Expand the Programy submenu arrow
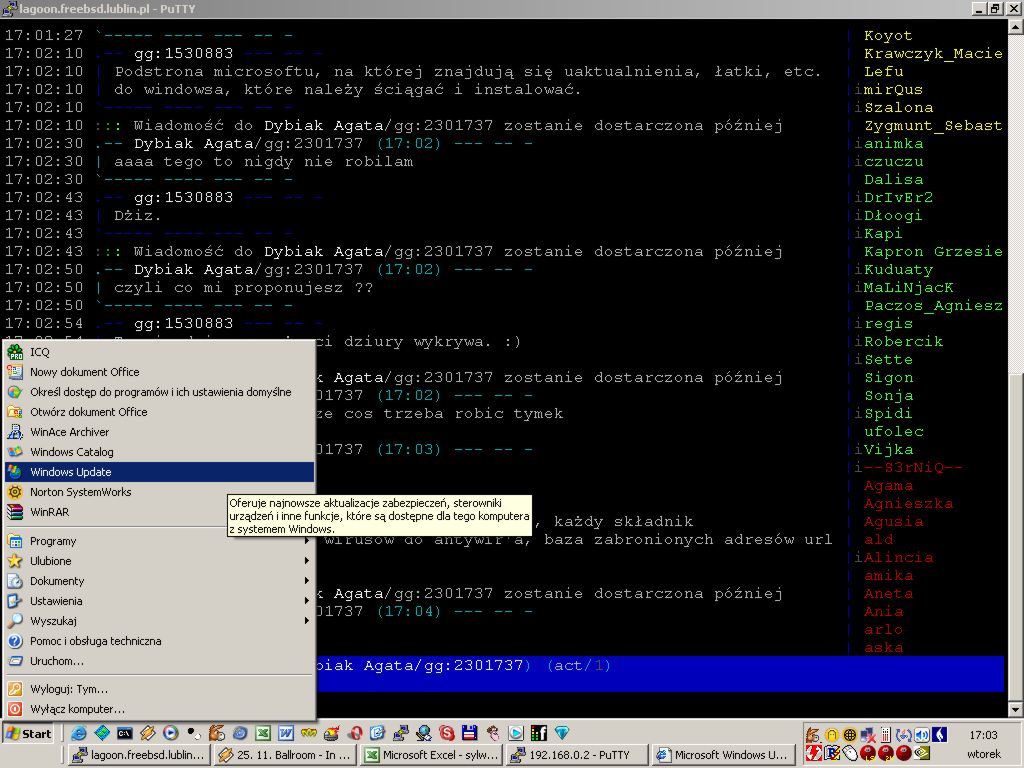 [306, 541]
